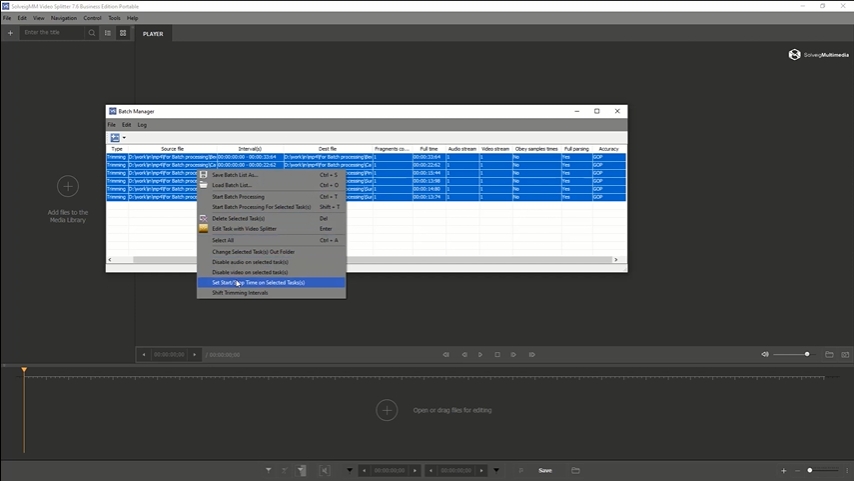The height and width of the screenshot is (481, 854).
Task: Open the File menu in main window
Action: coord(7,18)
